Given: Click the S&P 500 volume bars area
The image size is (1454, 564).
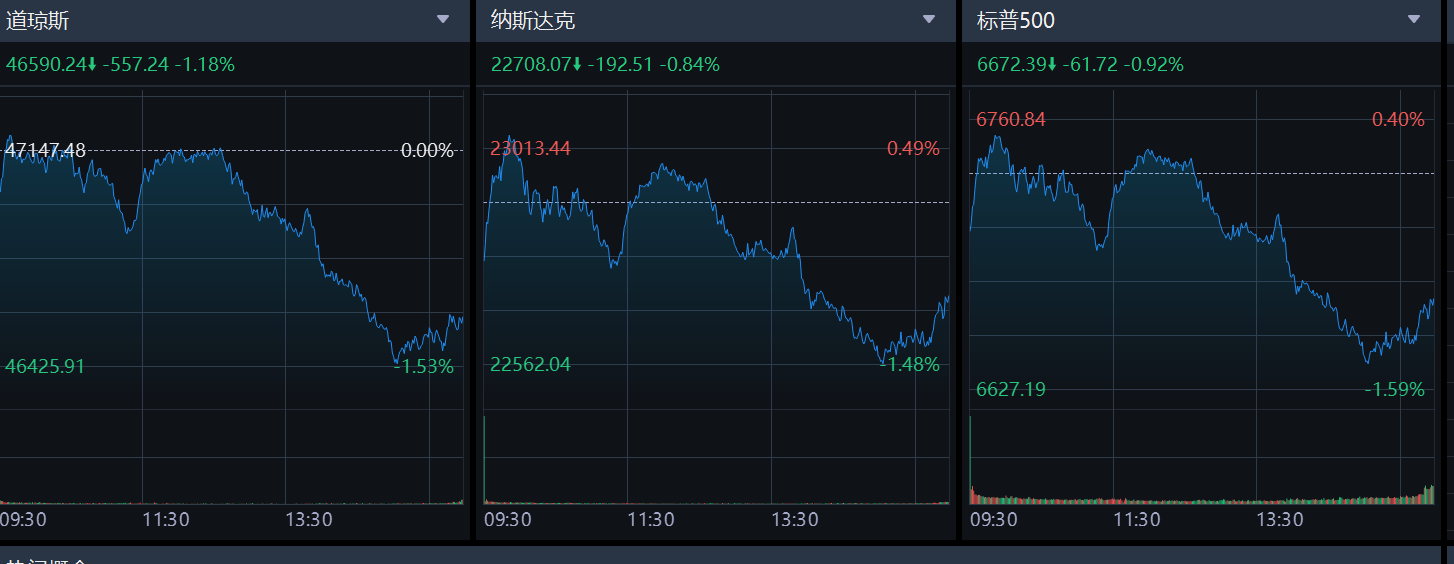Looking at the screenshot, I should (1200, 497).
